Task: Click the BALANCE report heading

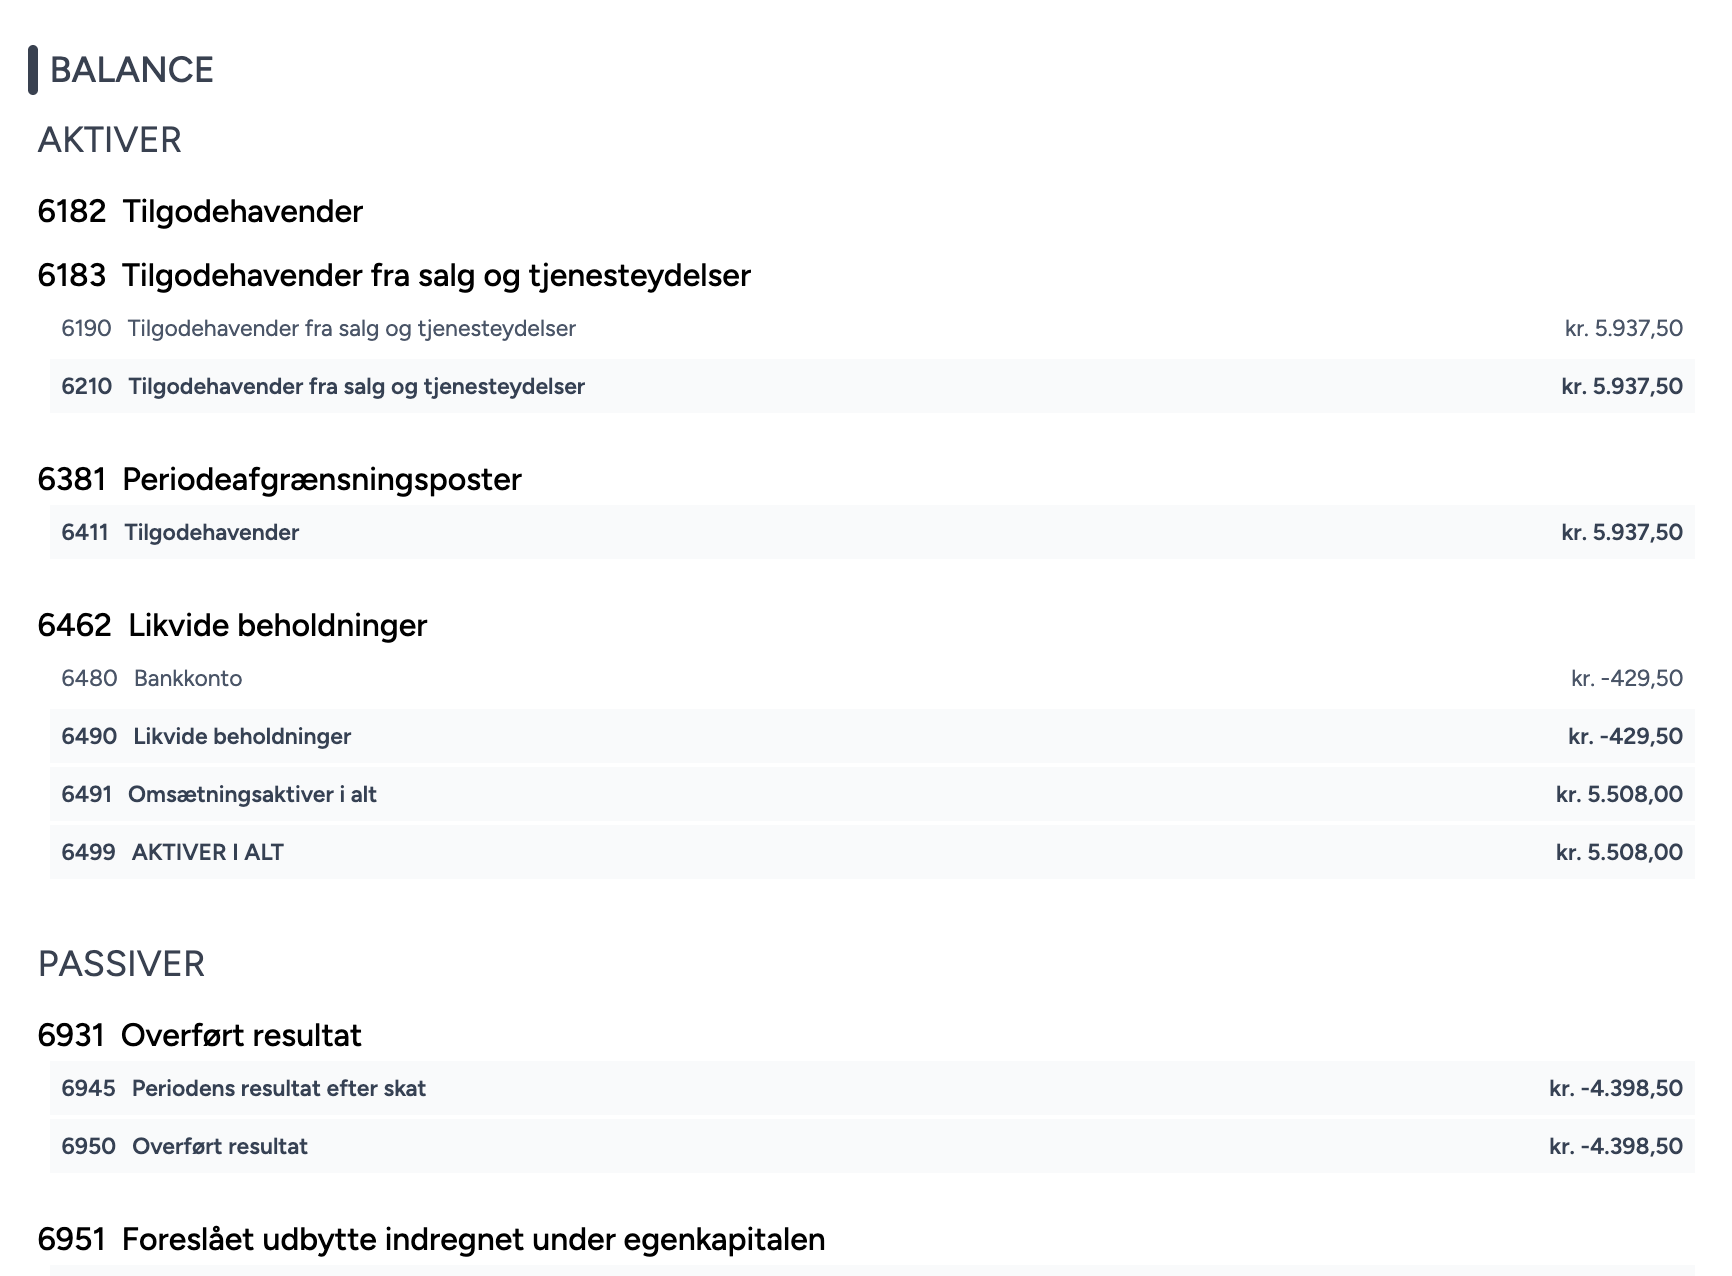Action: coord(130,69)
